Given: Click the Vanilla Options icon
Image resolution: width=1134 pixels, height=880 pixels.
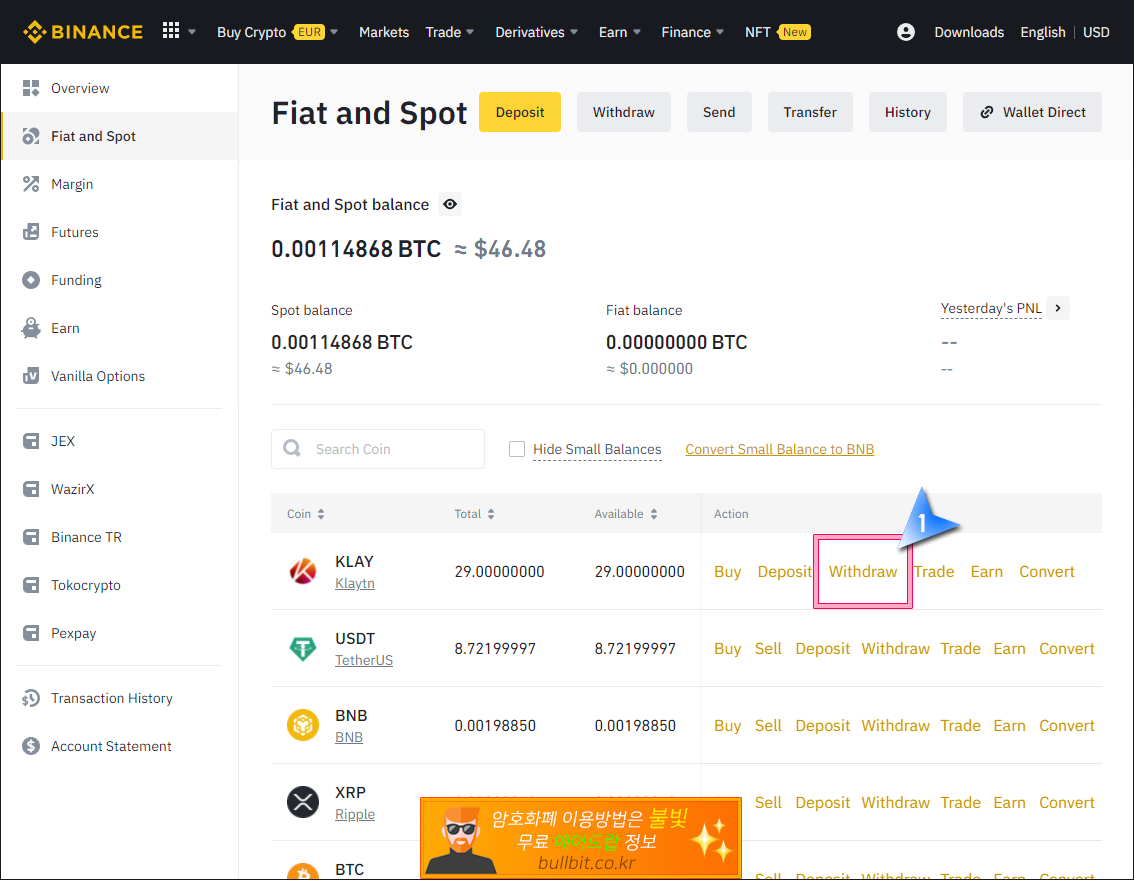Looking at the screenshot, I should 31,376.
